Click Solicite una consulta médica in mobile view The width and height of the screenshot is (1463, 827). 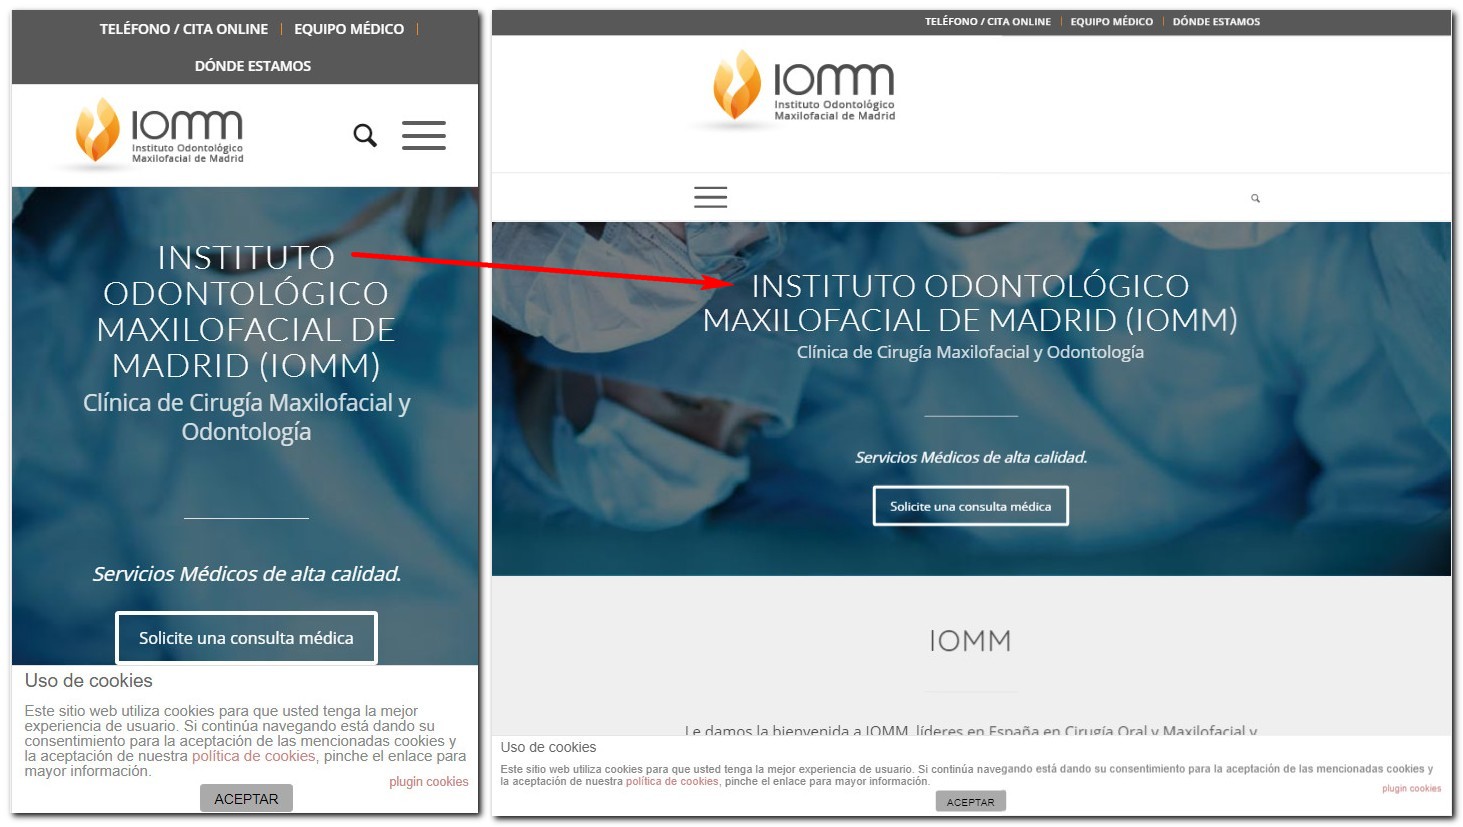coord(246,638)
